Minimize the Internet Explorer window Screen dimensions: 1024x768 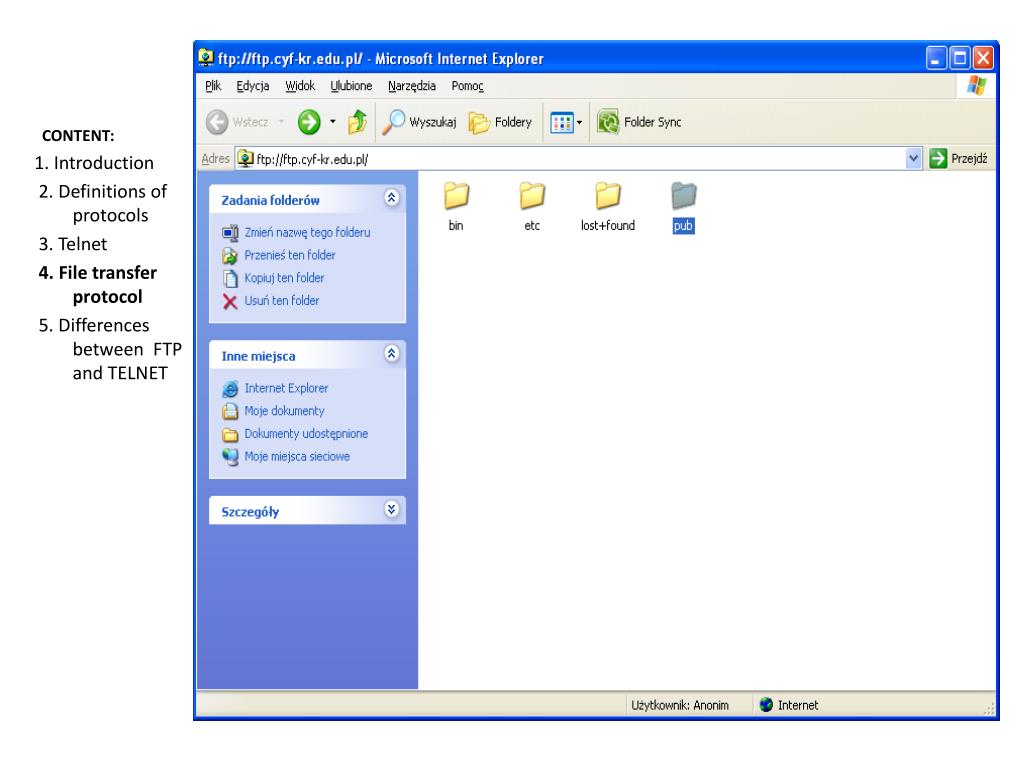point(936,58)
